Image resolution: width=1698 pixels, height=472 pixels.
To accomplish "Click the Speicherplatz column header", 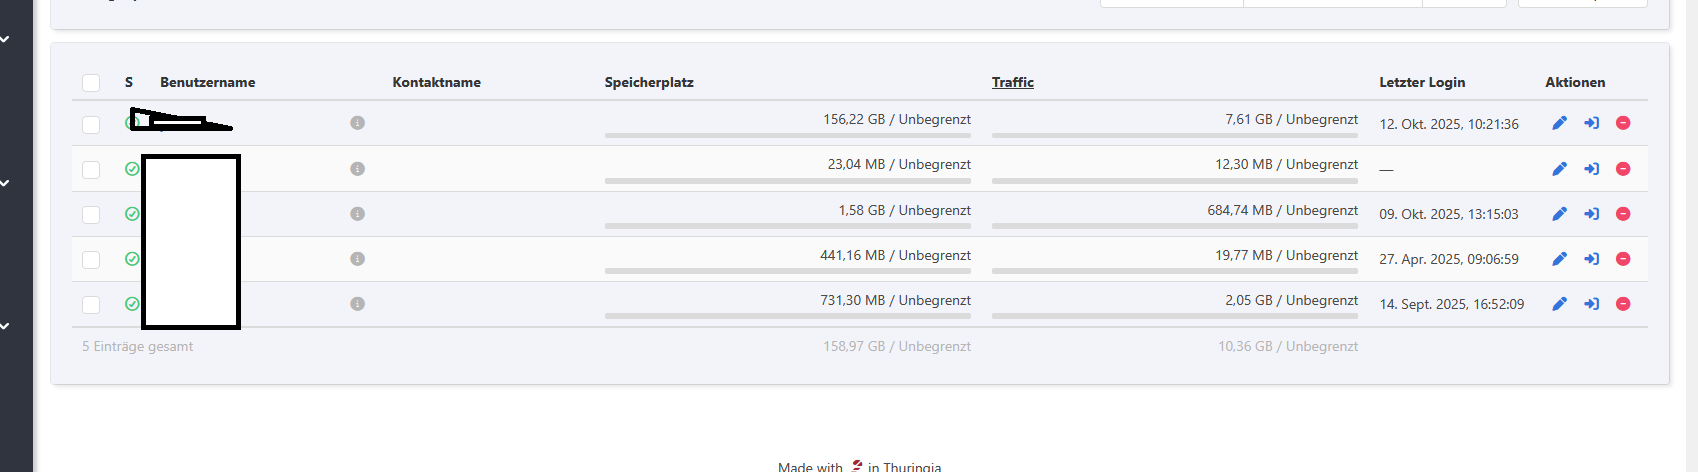I will (648, 83).
